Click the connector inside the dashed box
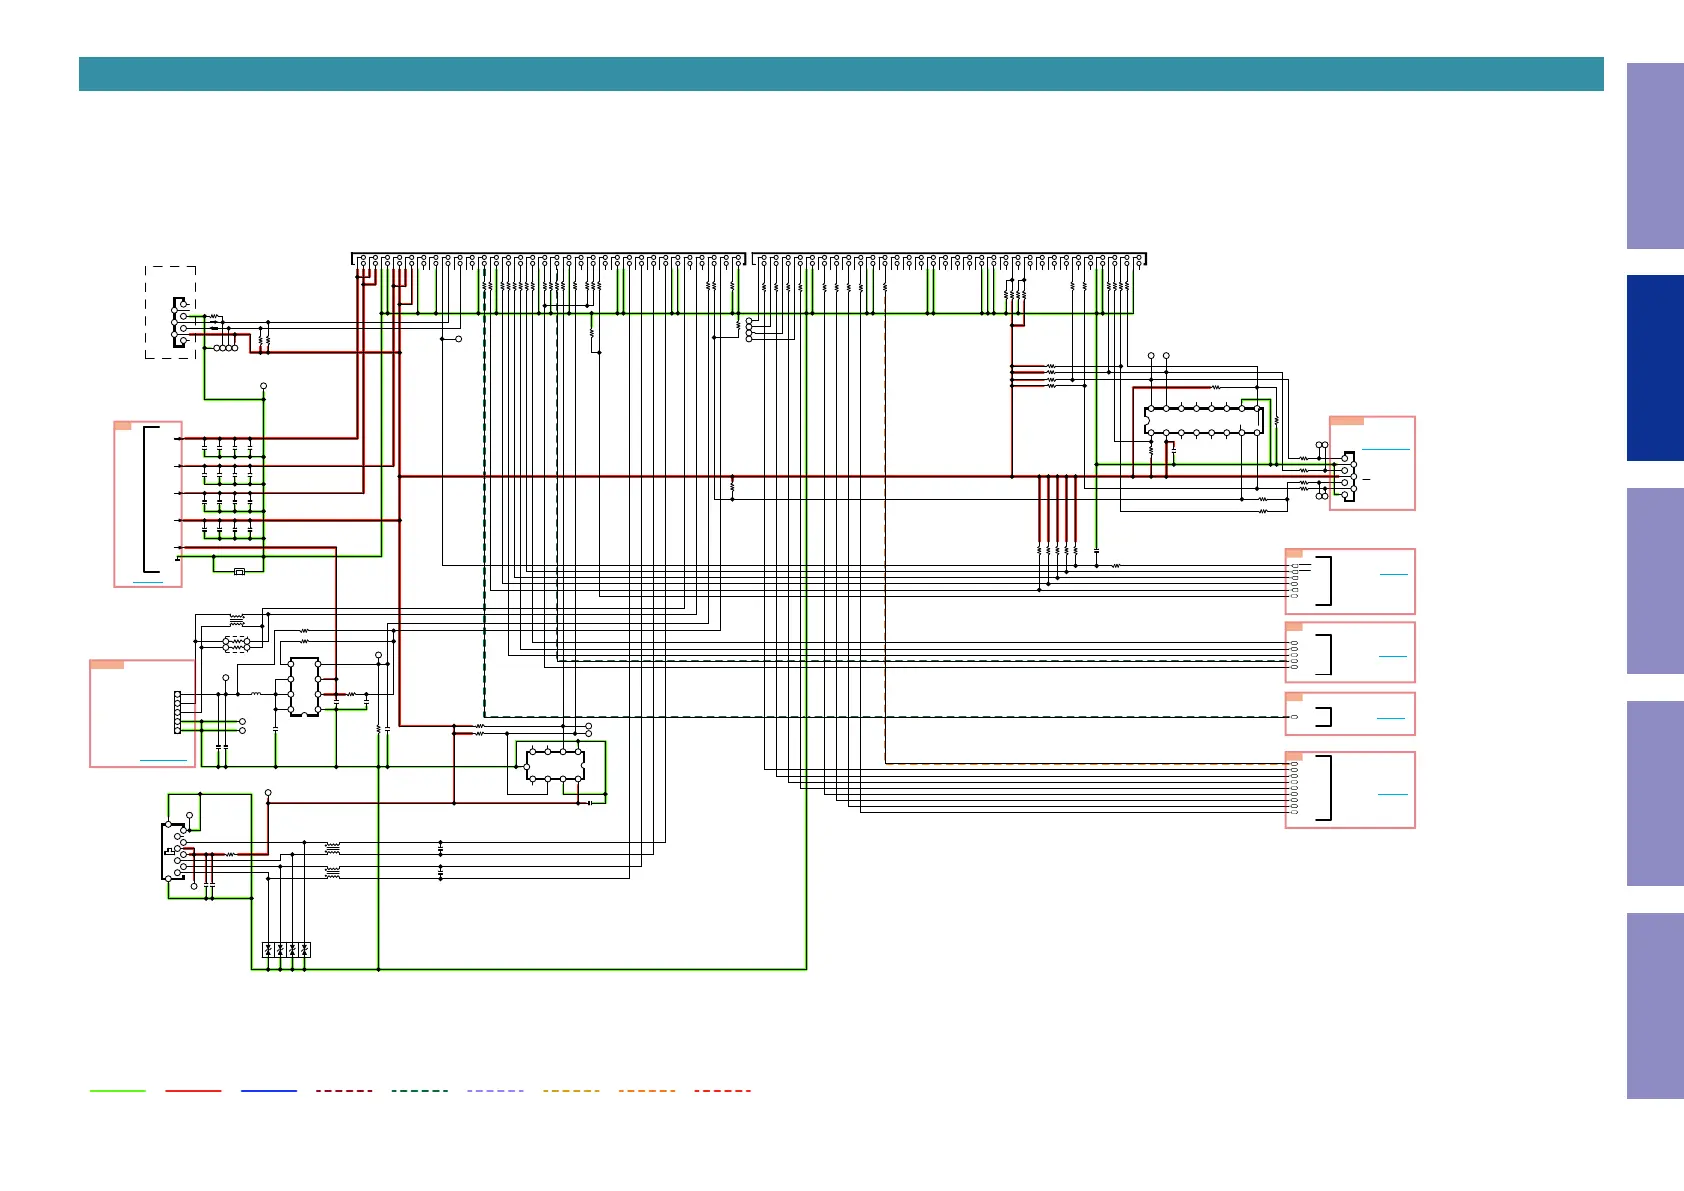Screen dimensions: 1684x1191 pos(182,321)
